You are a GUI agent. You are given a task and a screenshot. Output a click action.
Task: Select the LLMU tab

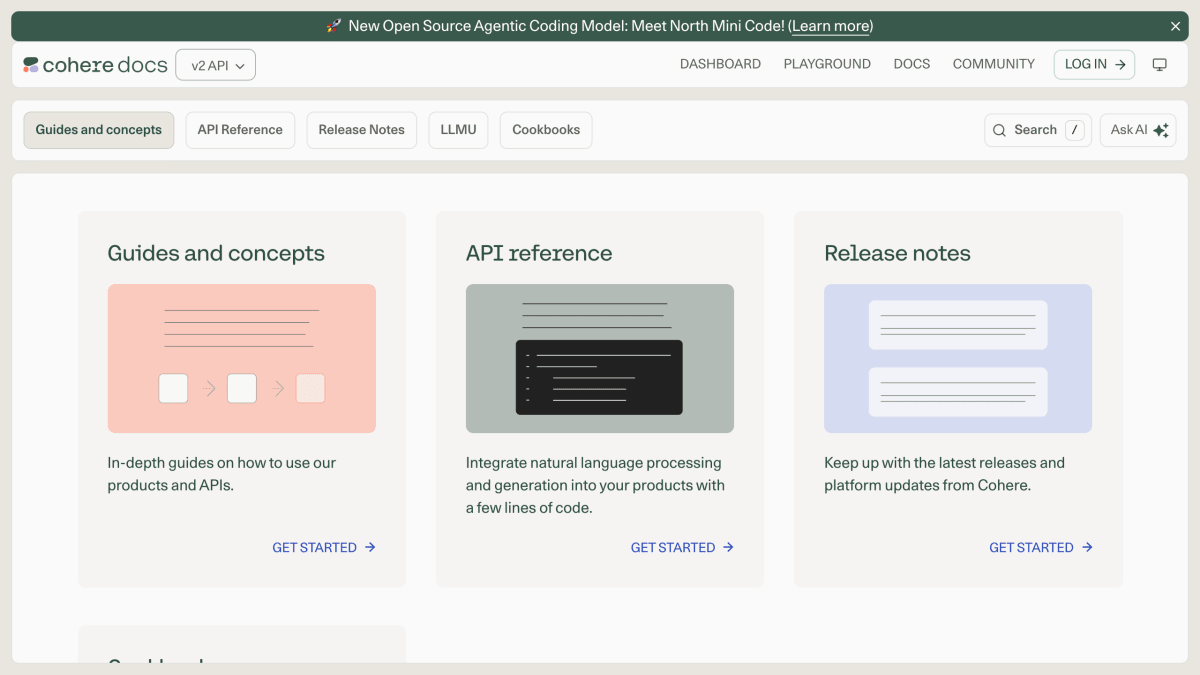coord(458,130)
